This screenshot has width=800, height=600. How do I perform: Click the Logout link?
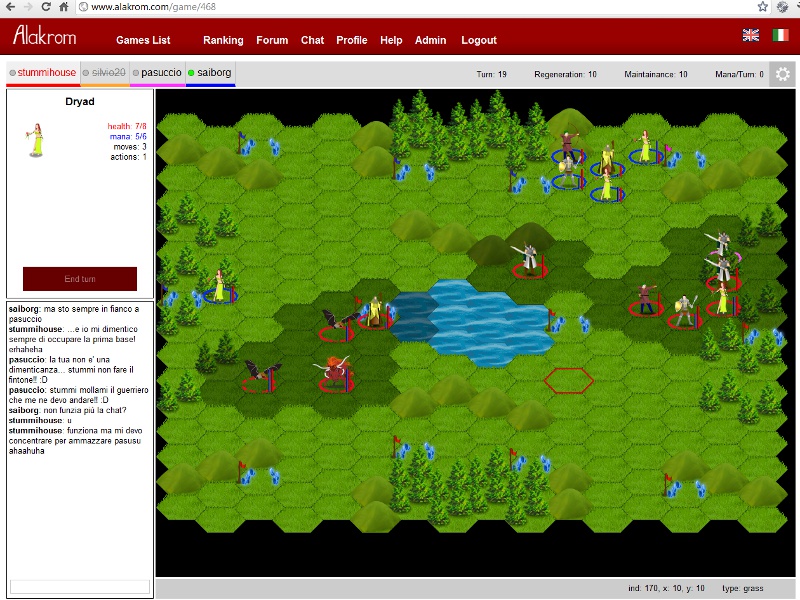tap(479, 40)
